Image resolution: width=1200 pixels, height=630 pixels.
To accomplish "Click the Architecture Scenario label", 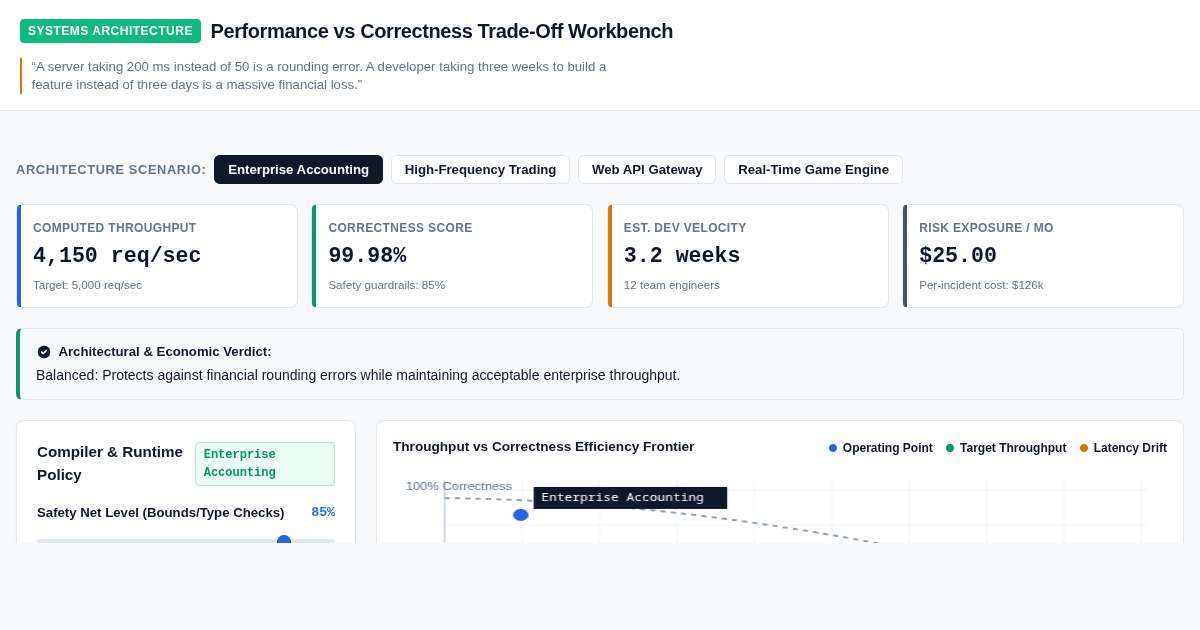I will point(111,170).
